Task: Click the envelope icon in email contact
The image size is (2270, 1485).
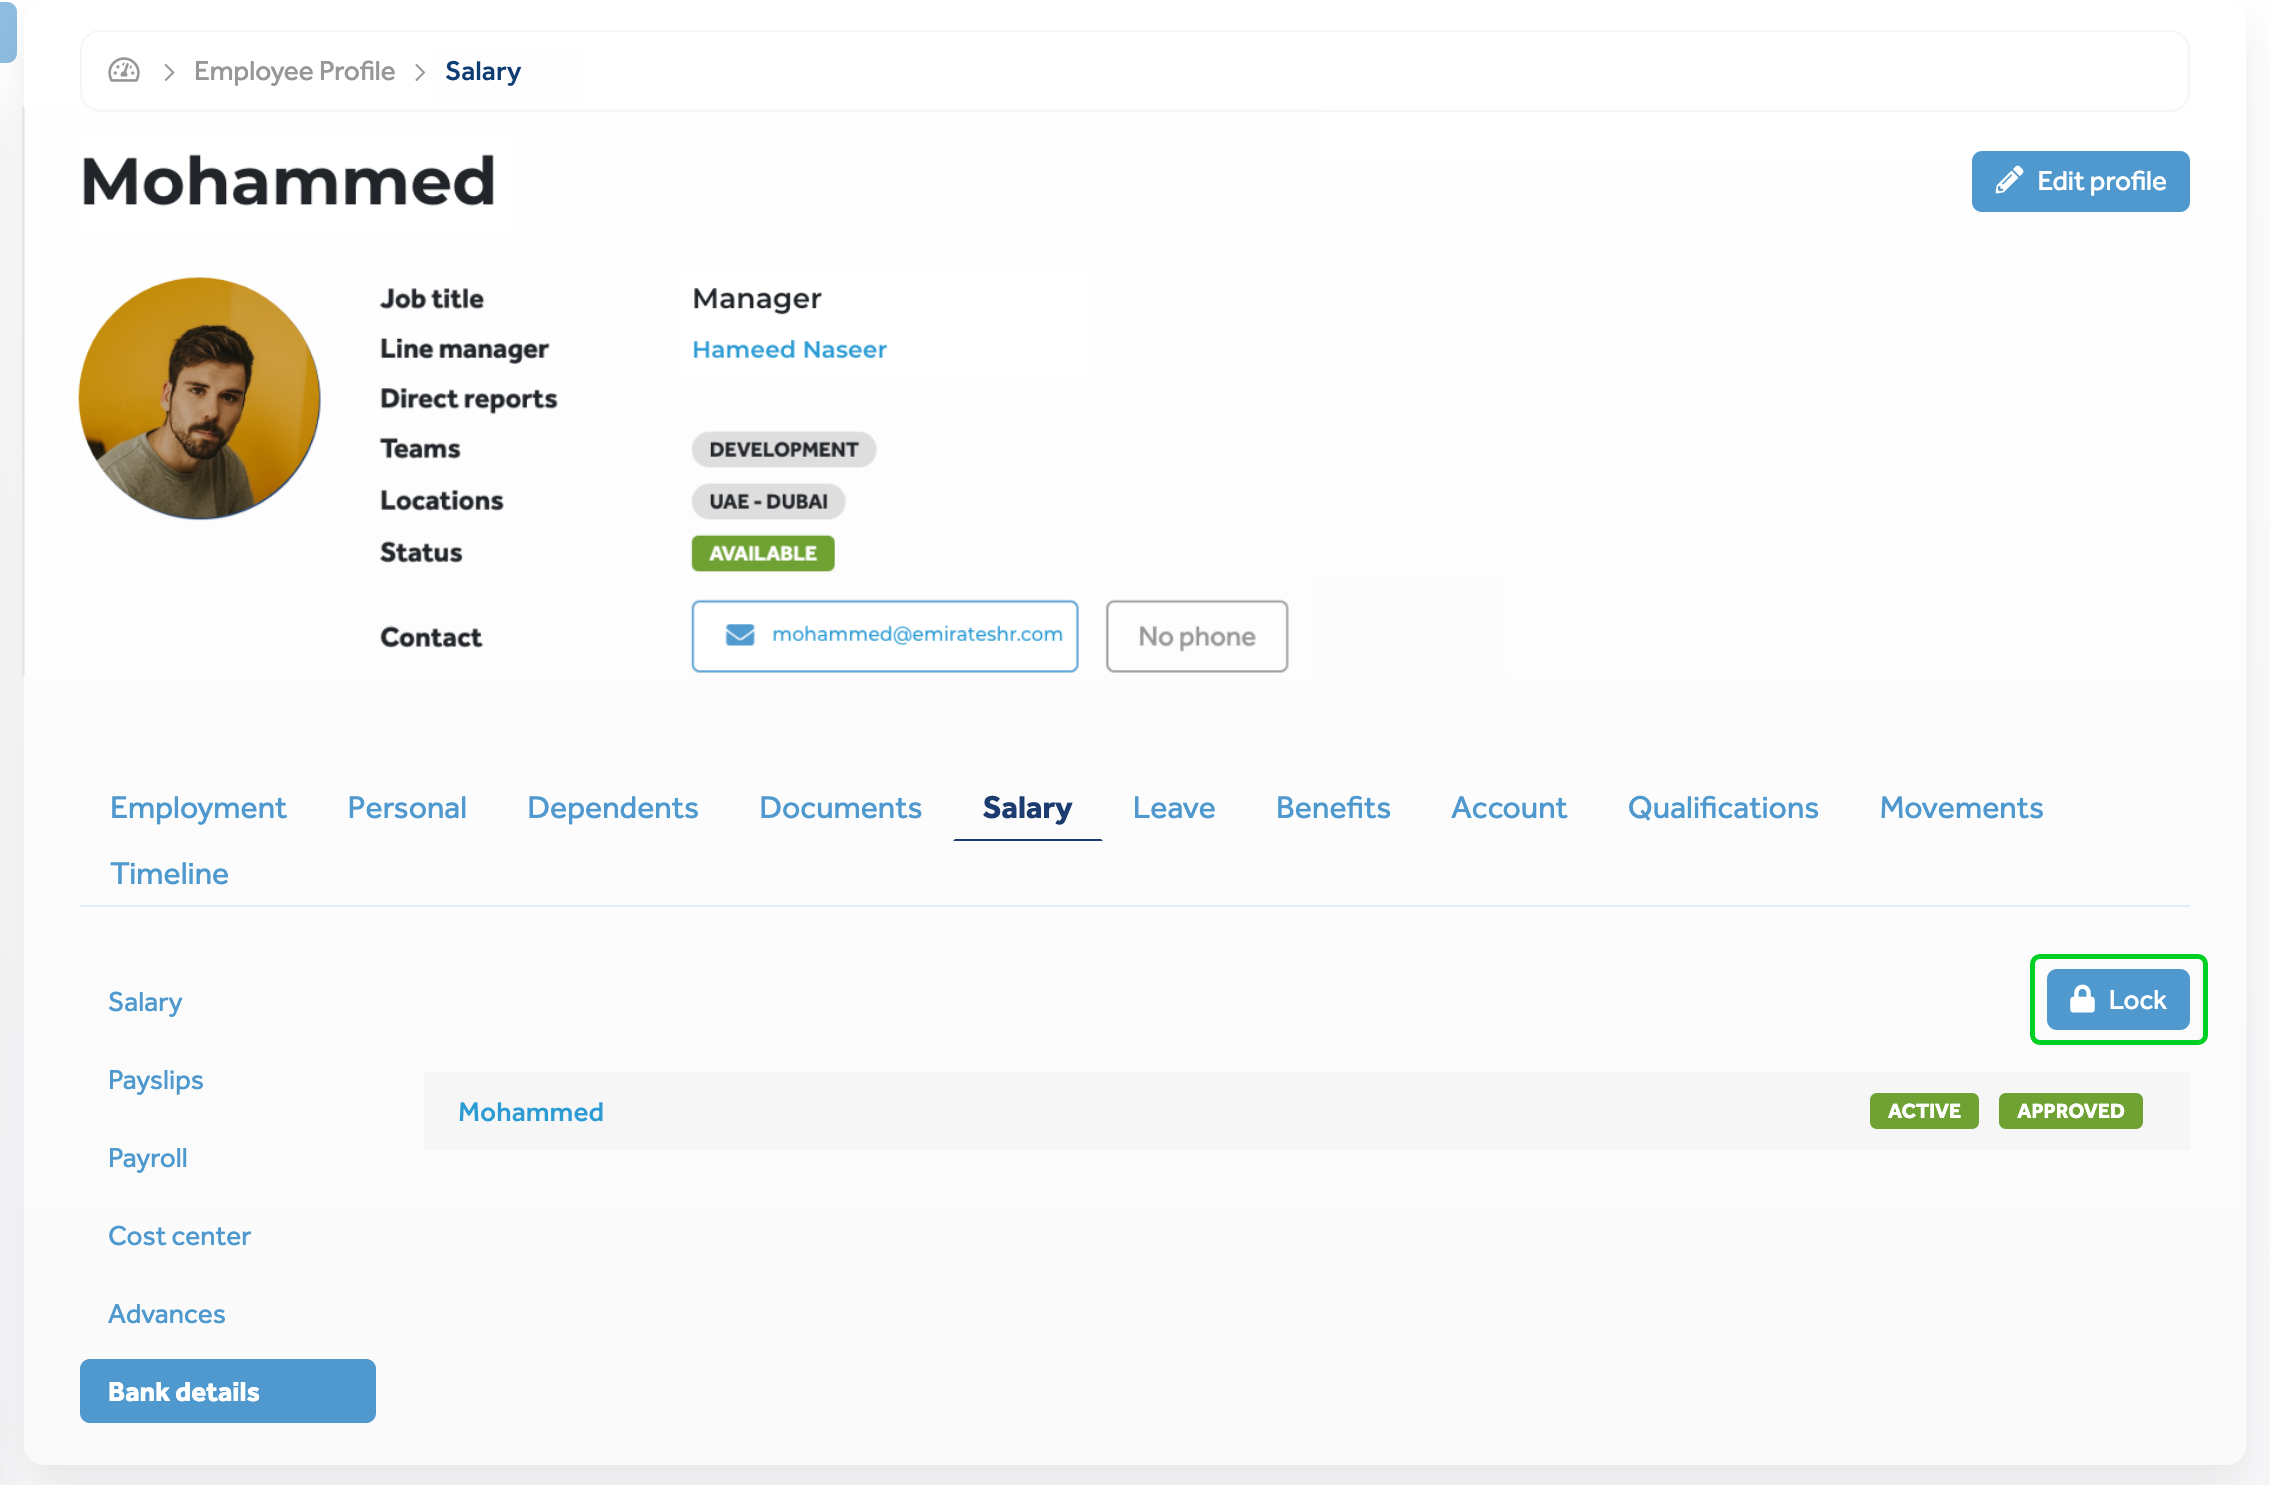Action: tap(739, 635)
